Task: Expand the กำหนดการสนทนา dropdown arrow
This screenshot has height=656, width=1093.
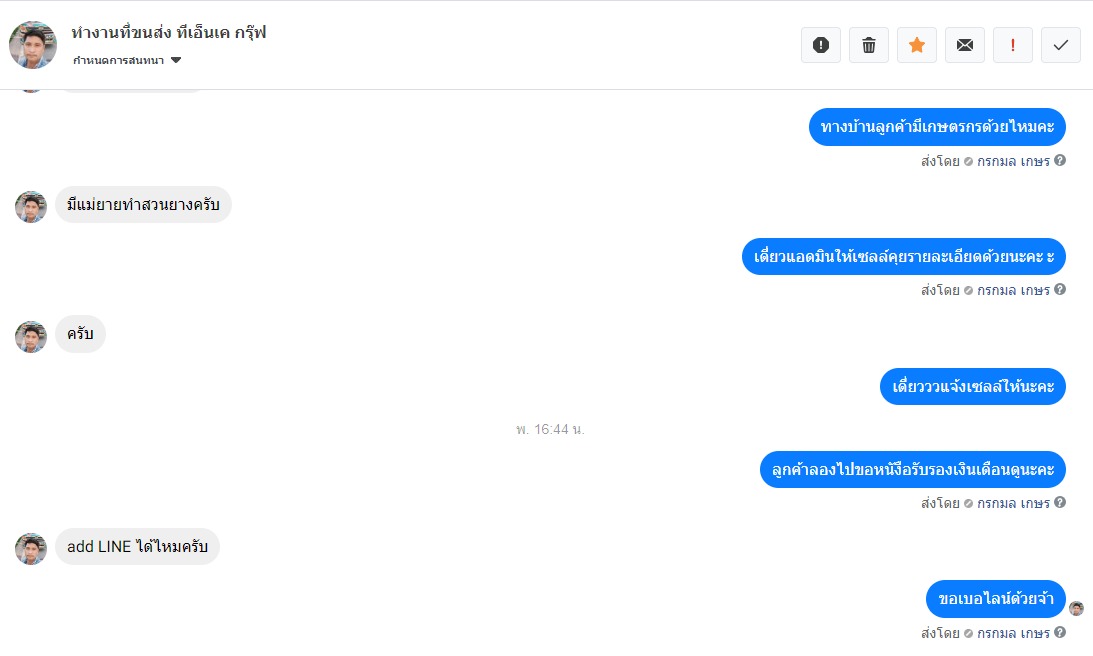Action: click(x=176, y=60)
